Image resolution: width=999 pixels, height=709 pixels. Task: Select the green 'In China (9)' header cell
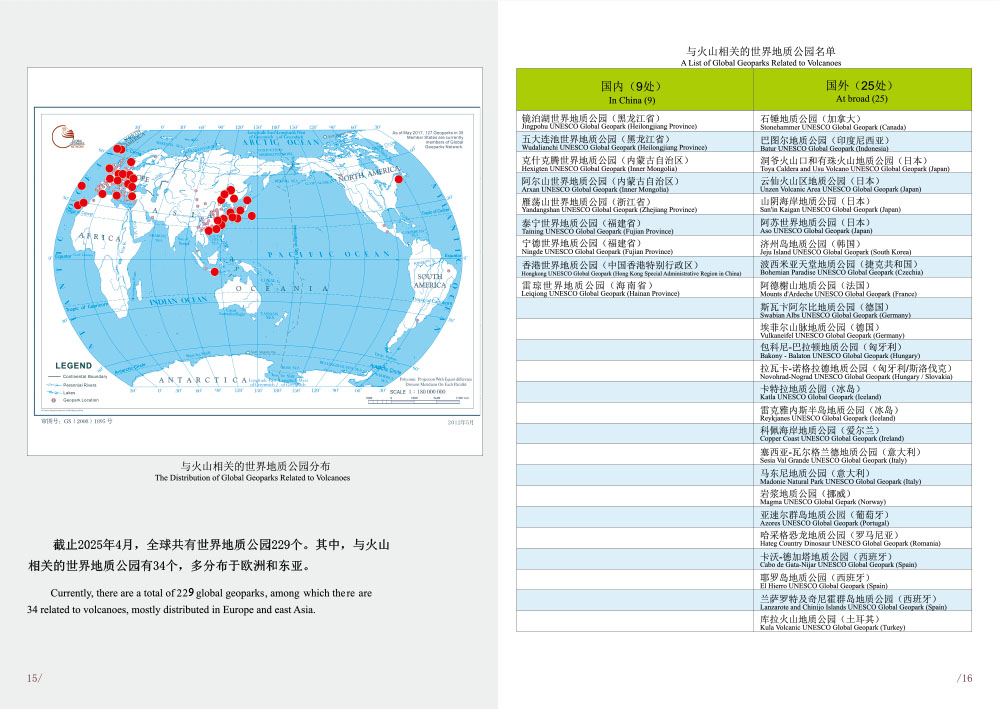pos(634,92)
